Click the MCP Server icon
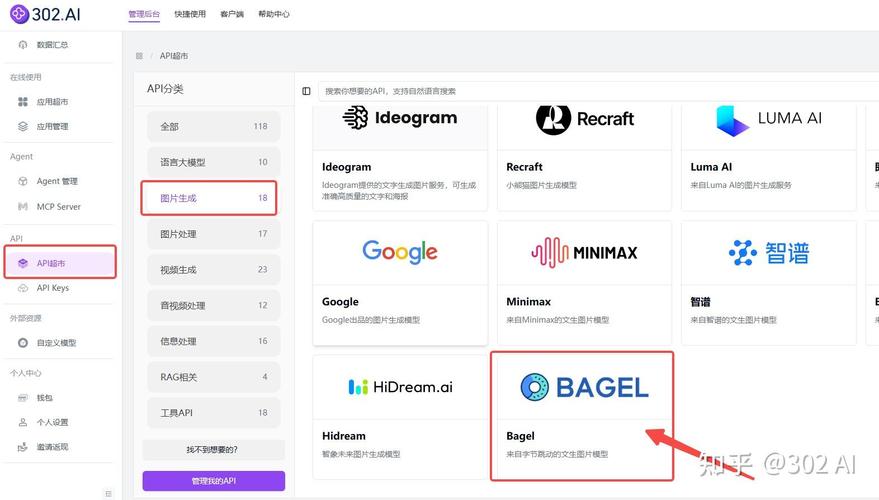 coord(23,206)
